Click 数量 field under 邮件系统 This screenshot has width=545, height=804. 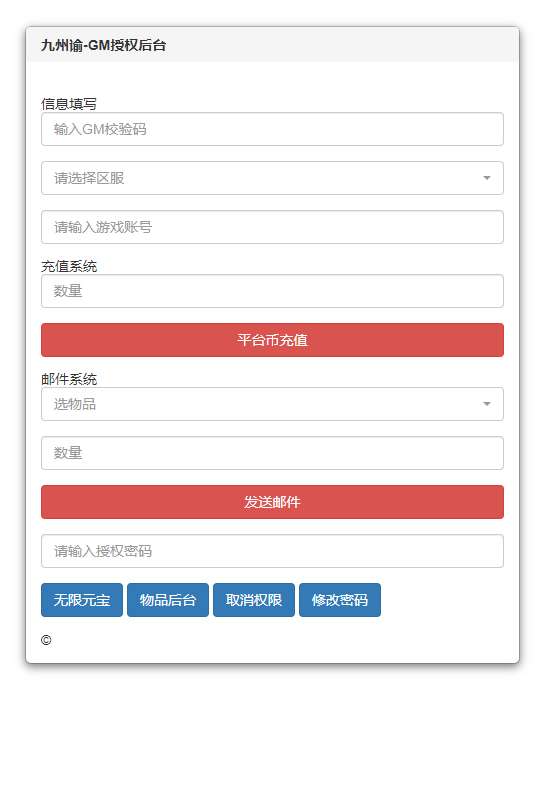(272, 453)
